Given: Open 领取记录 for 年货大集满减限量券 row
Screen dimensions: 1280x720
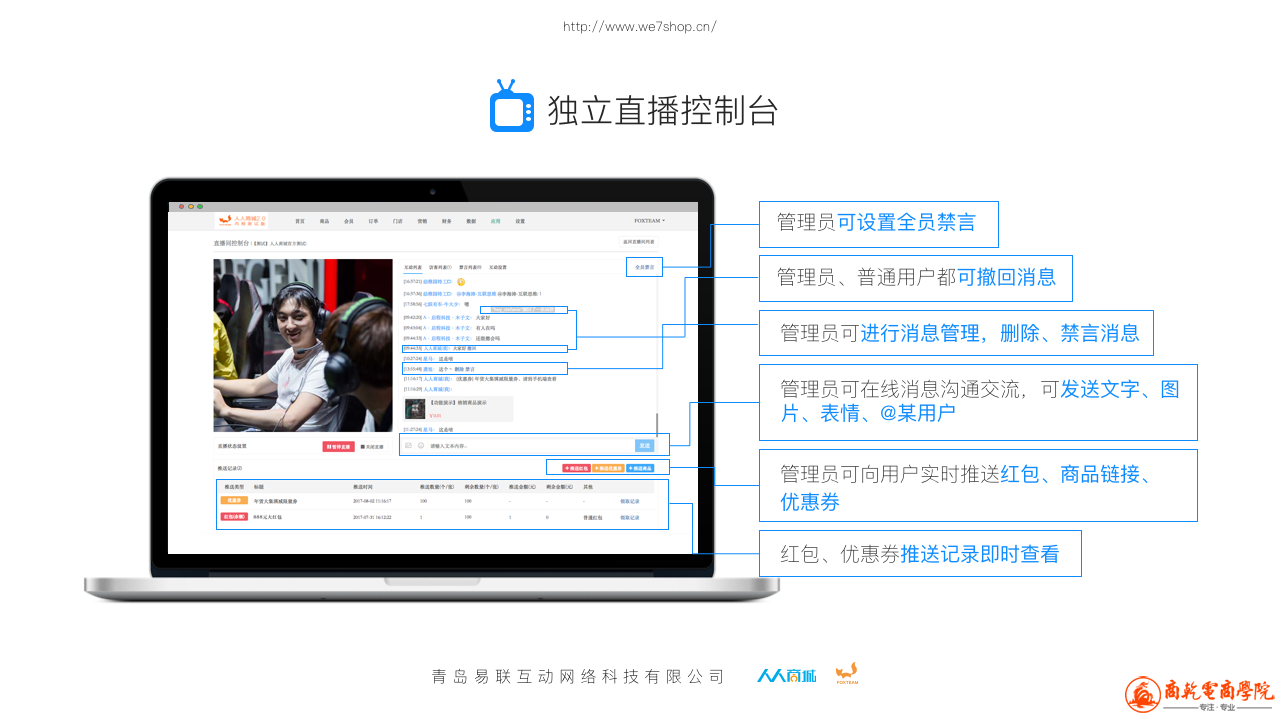Looking at the screenshot, I should 630,501.
